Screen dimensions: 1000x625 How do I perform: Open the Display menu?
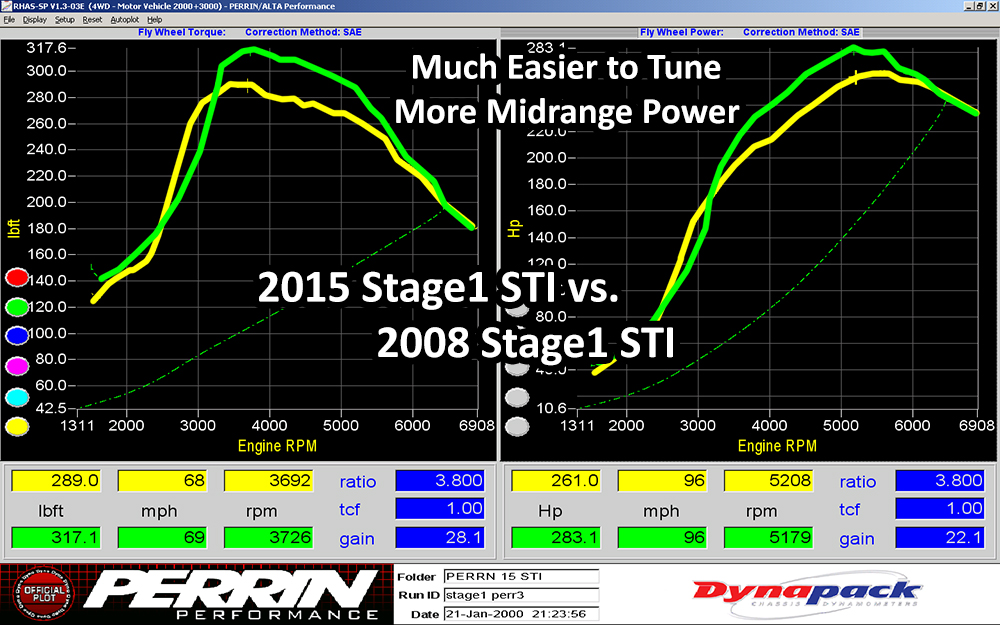(34, 20)
